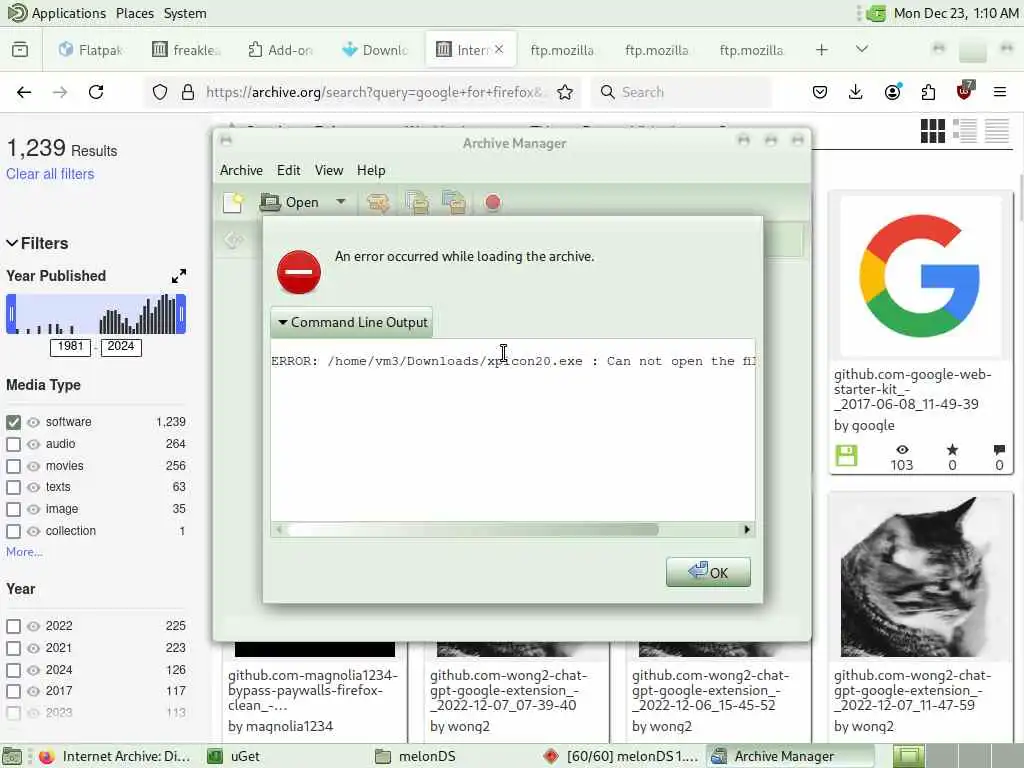1024x768 pixels.
Task: Open the Archive menu in Archive Manager
Action: point(241,170)
